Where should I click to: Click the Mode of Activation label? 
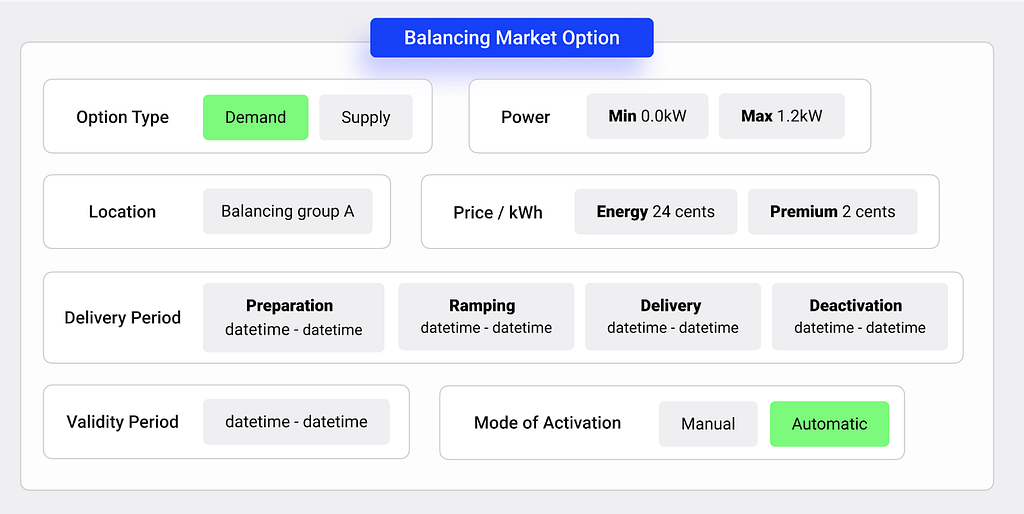point(547,423)
